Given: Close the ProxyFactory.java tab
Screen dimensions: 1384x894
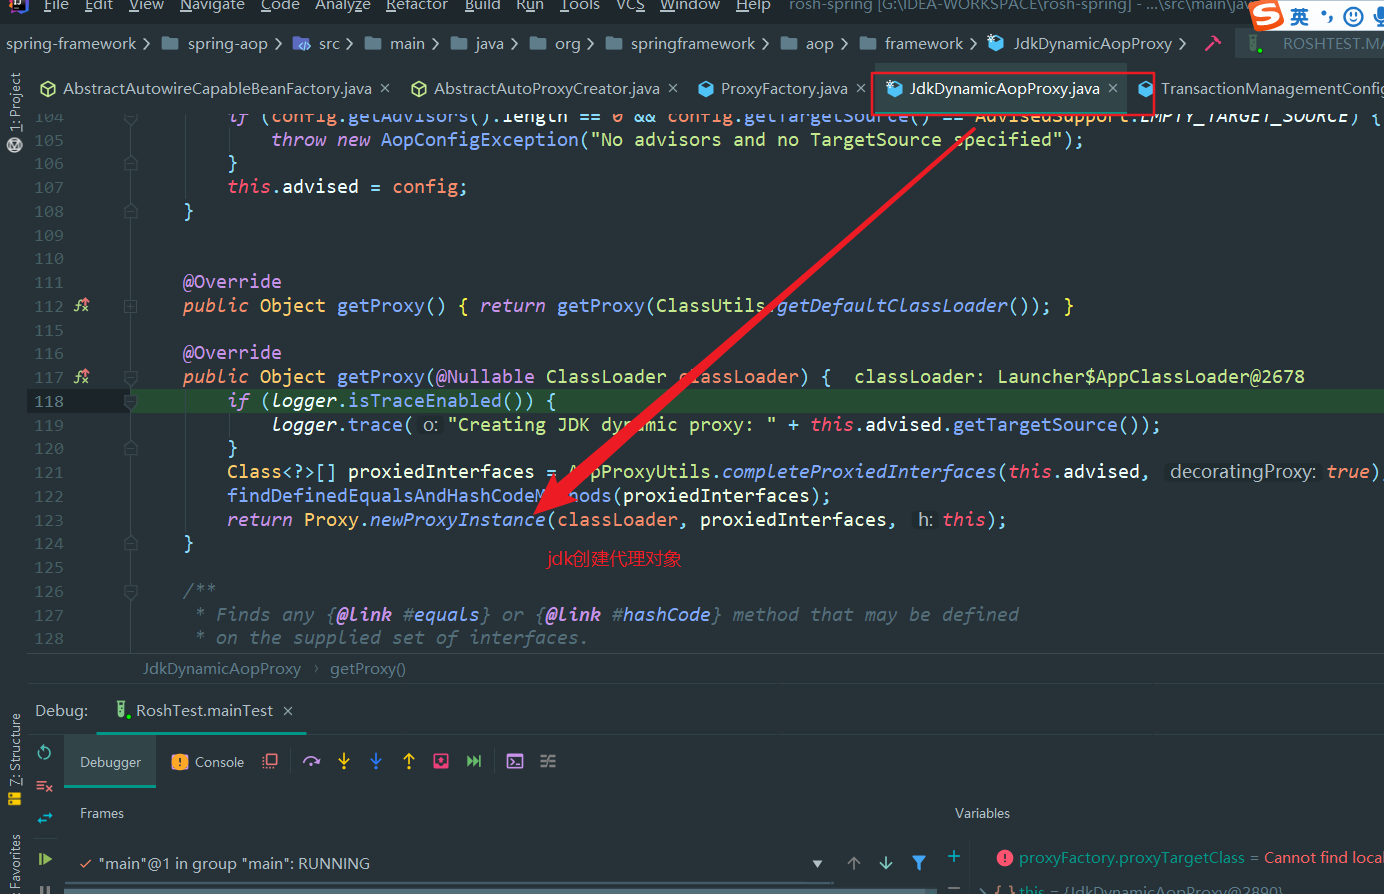Looking at the screenshot, I should click(x=861, y=88).
